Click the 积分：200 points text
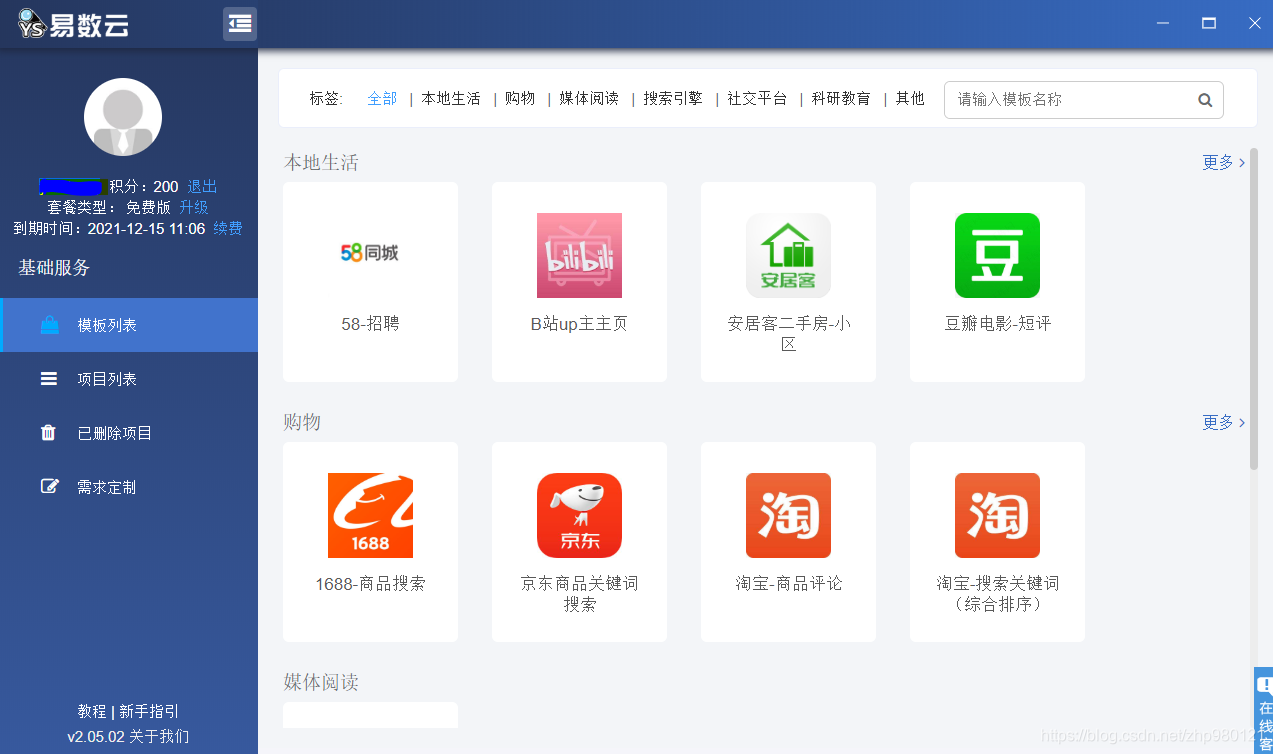 click(144, 187)
